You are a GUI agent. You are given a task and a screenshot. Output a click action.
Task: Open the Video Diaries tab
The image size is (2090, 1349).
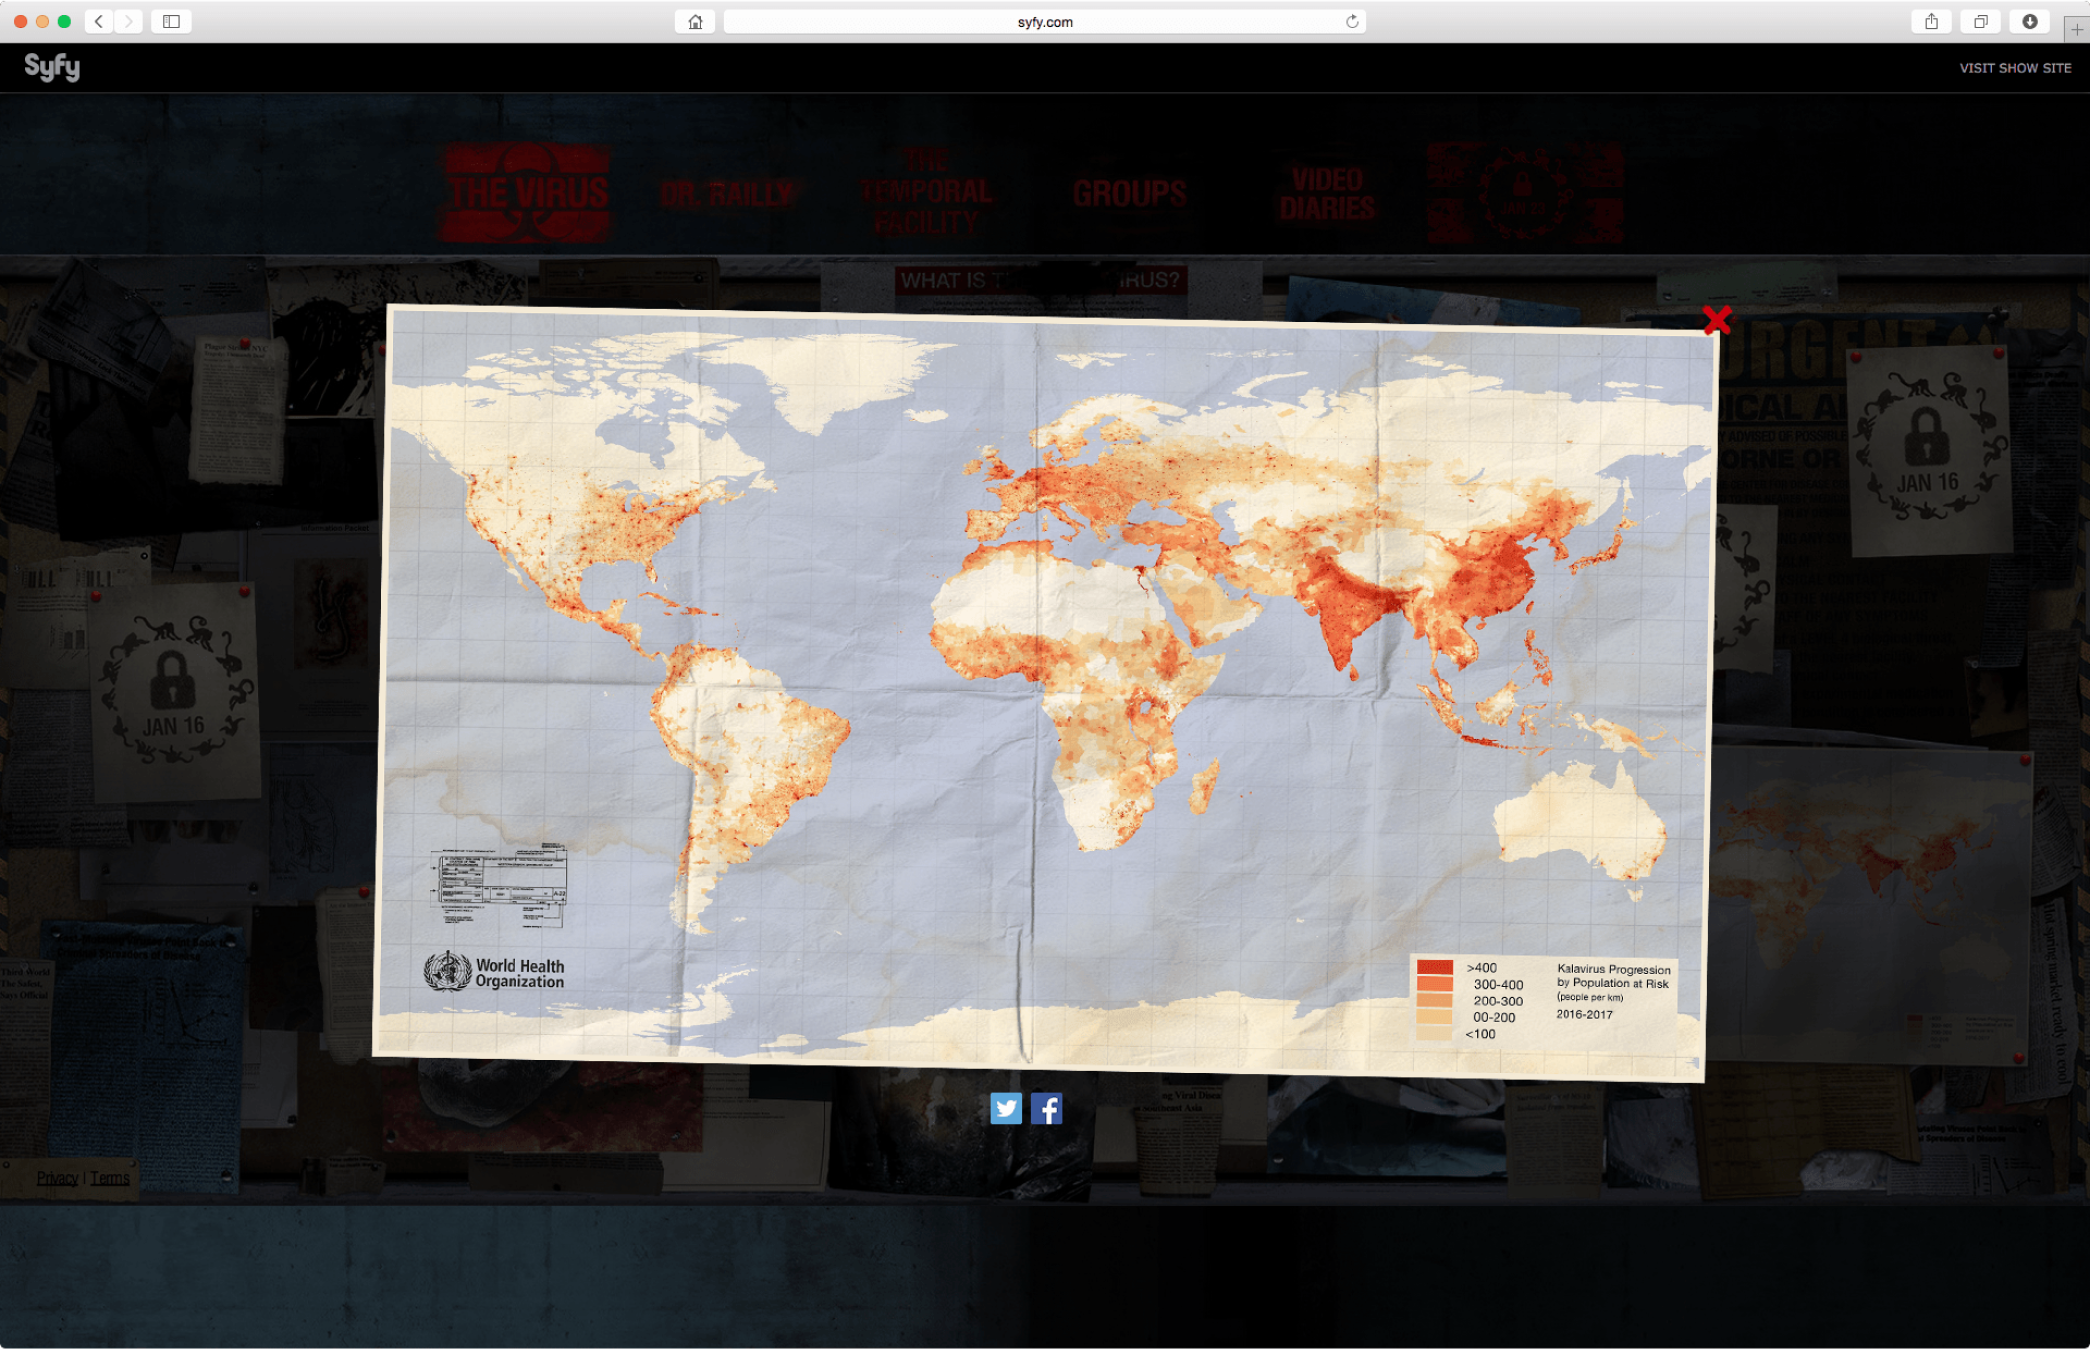click(x=1327, y=193)
